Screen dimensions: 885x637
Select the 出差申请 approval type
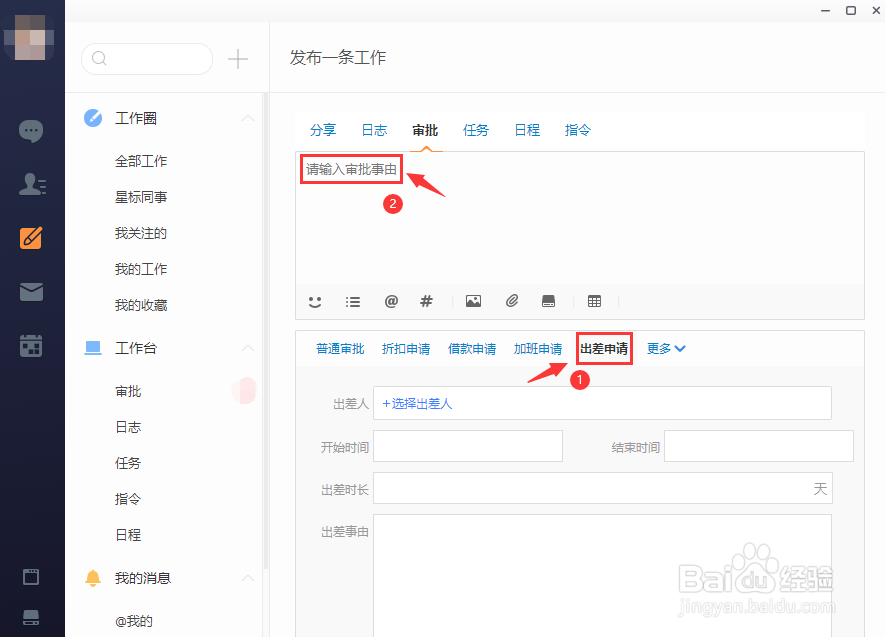(604, 348)
